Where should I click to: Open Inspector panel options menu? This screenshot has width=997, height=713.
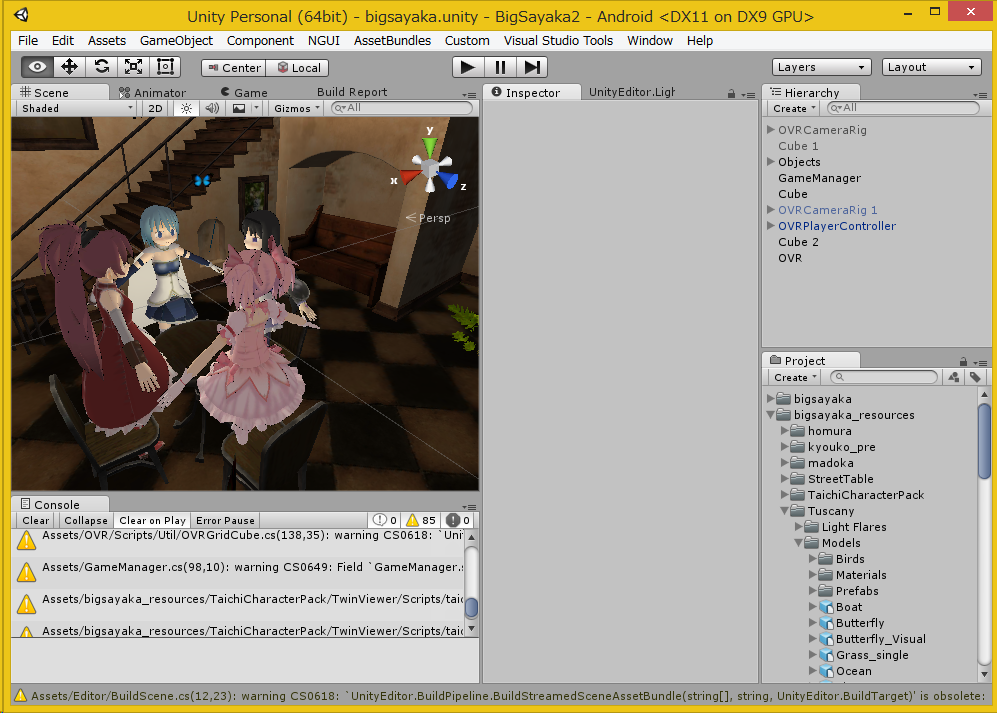[748, 94]
